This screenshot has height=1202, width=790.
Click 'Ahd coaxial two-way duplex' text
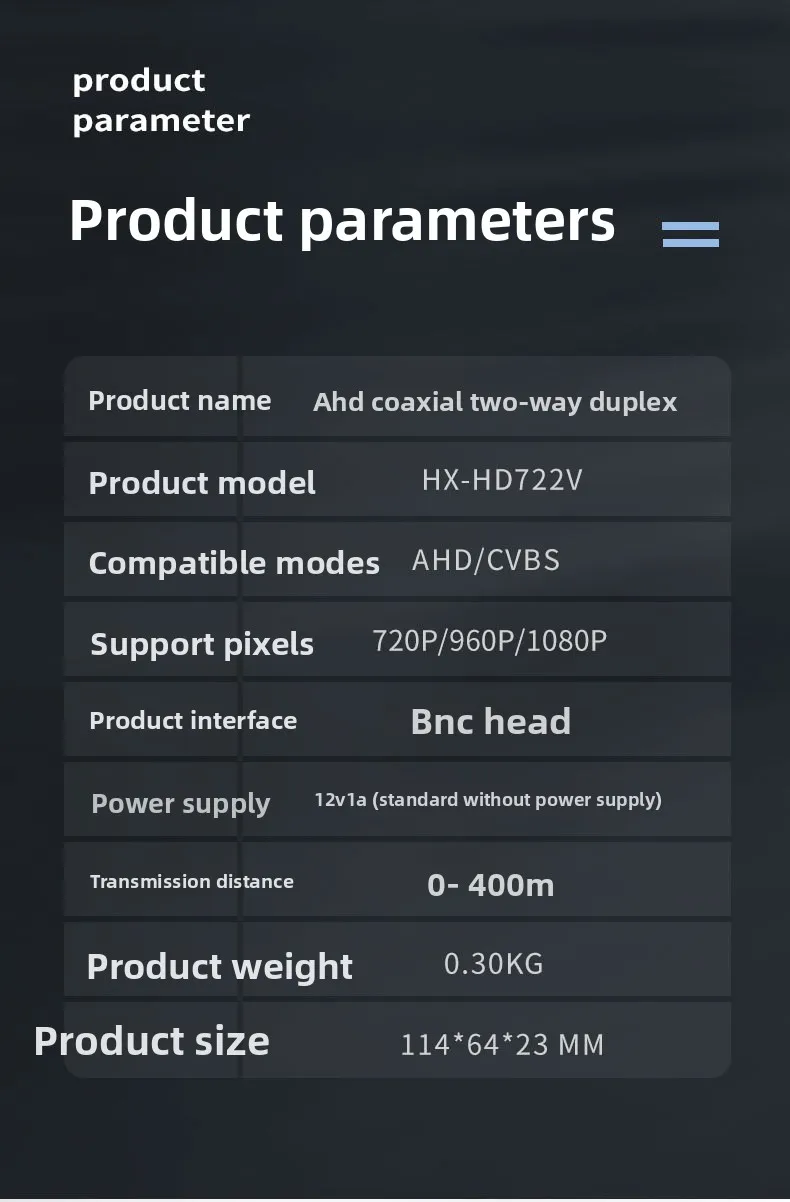495,402
